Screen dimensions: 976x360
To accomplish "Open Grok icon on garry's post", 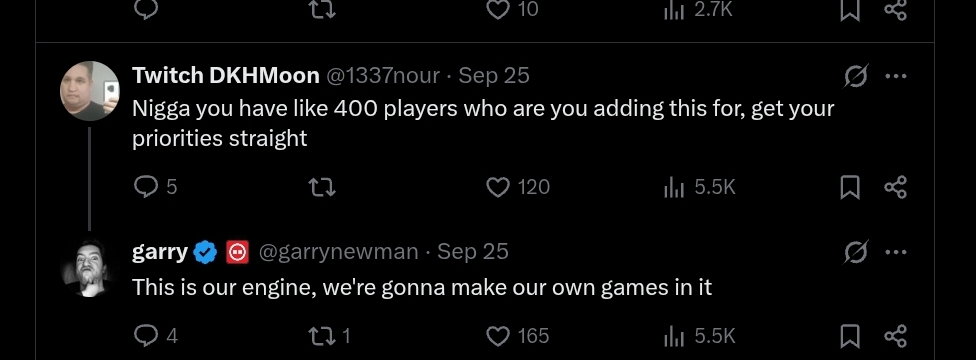I will tap(856, 252).
